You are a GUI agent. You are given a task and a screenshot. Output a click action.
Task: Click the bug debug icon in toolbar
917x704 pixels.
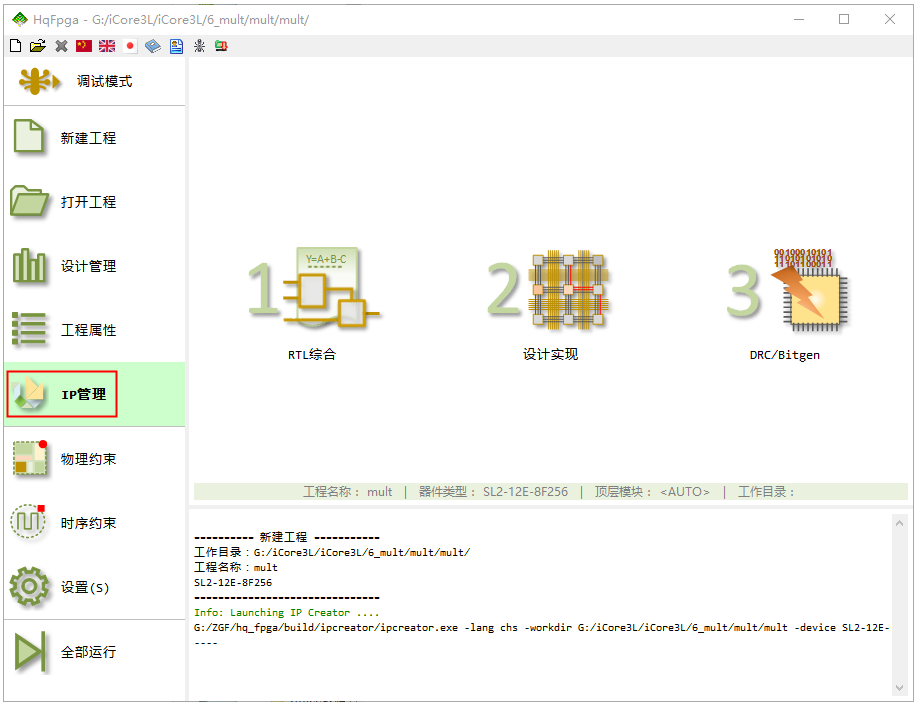[199, 46]
